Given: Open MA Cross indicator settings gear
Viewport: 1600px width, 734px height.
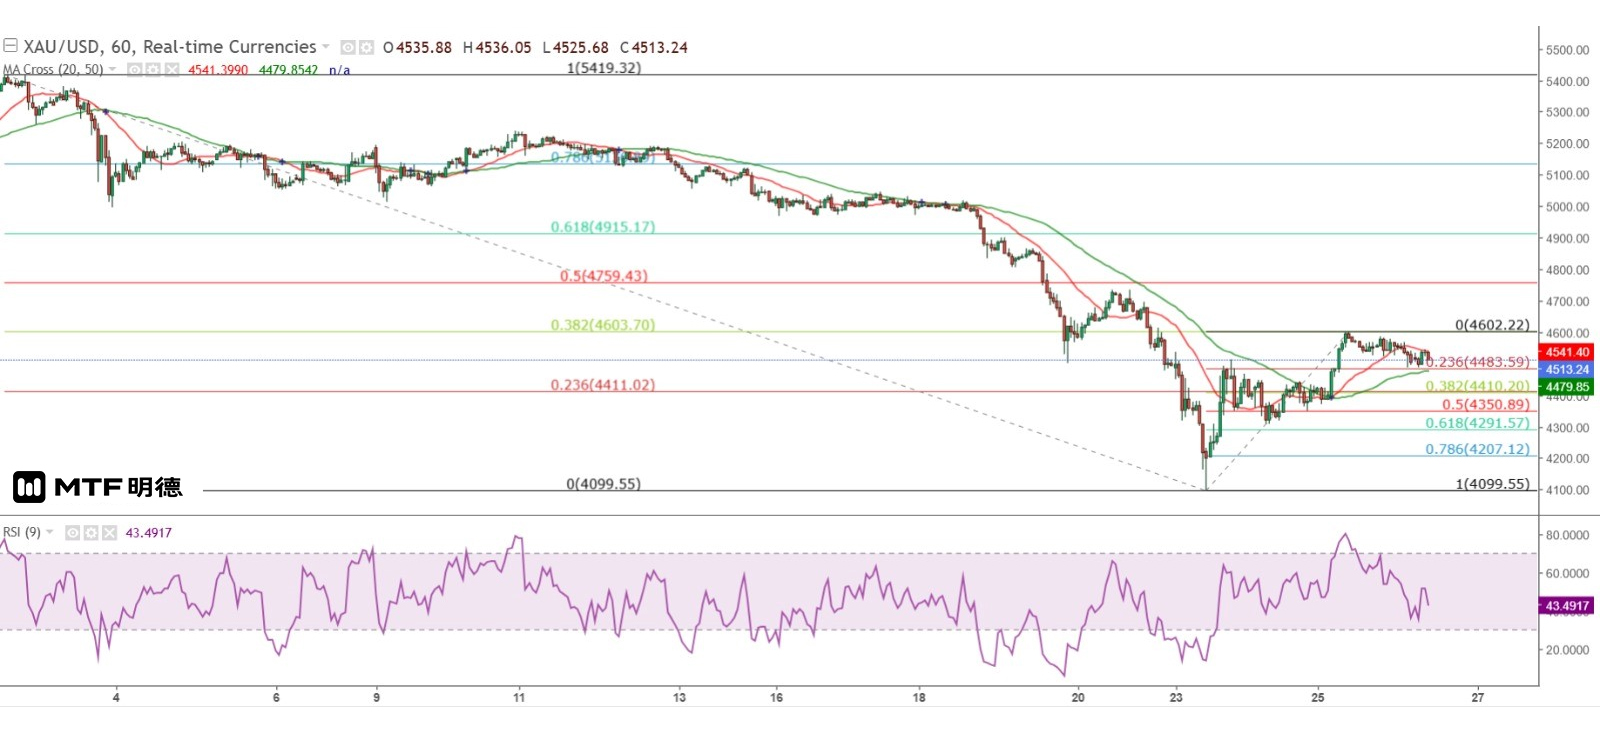Looking at the screenshot, I should pos(153,70).
